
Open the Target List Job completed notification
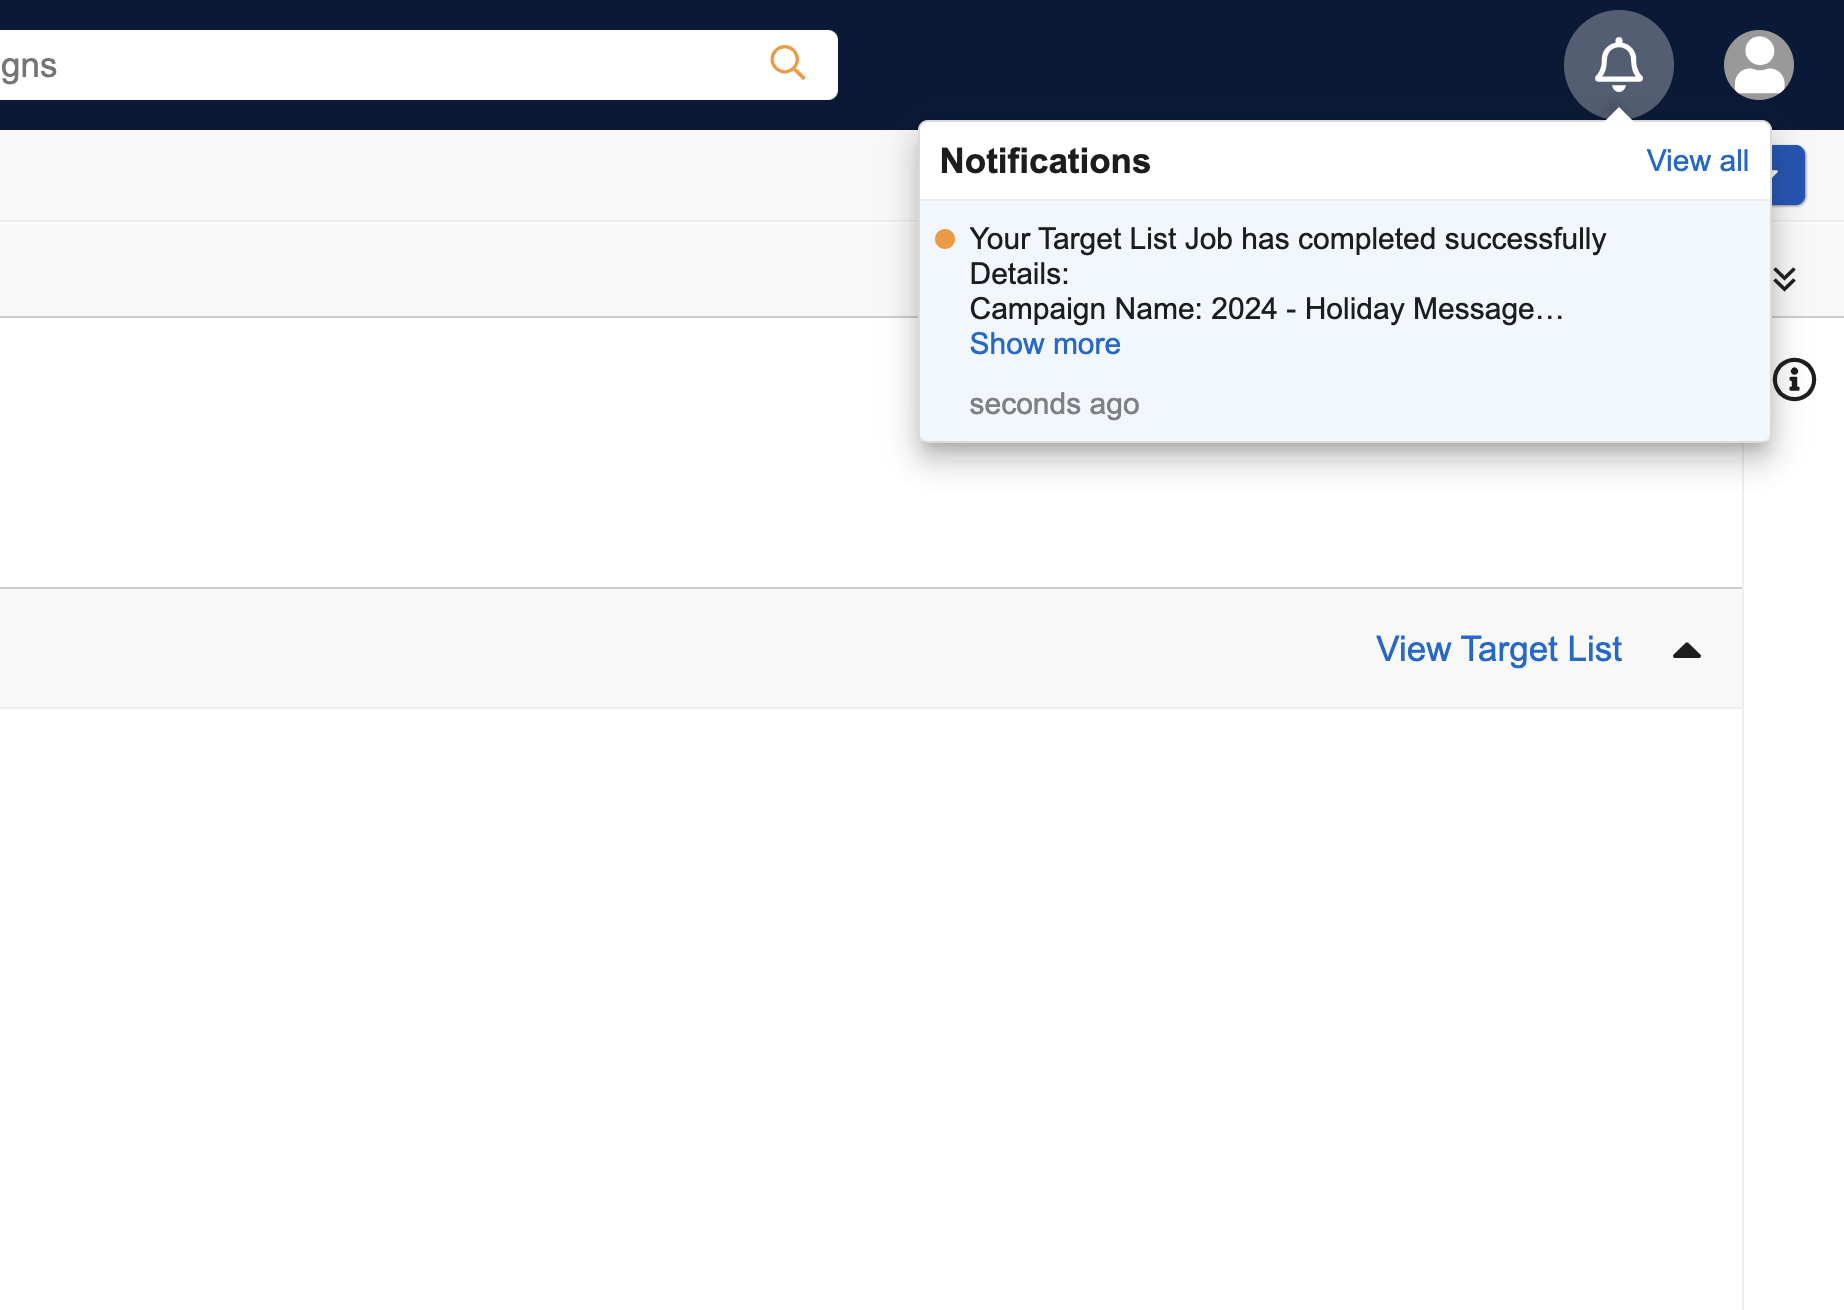point(1287,239)
